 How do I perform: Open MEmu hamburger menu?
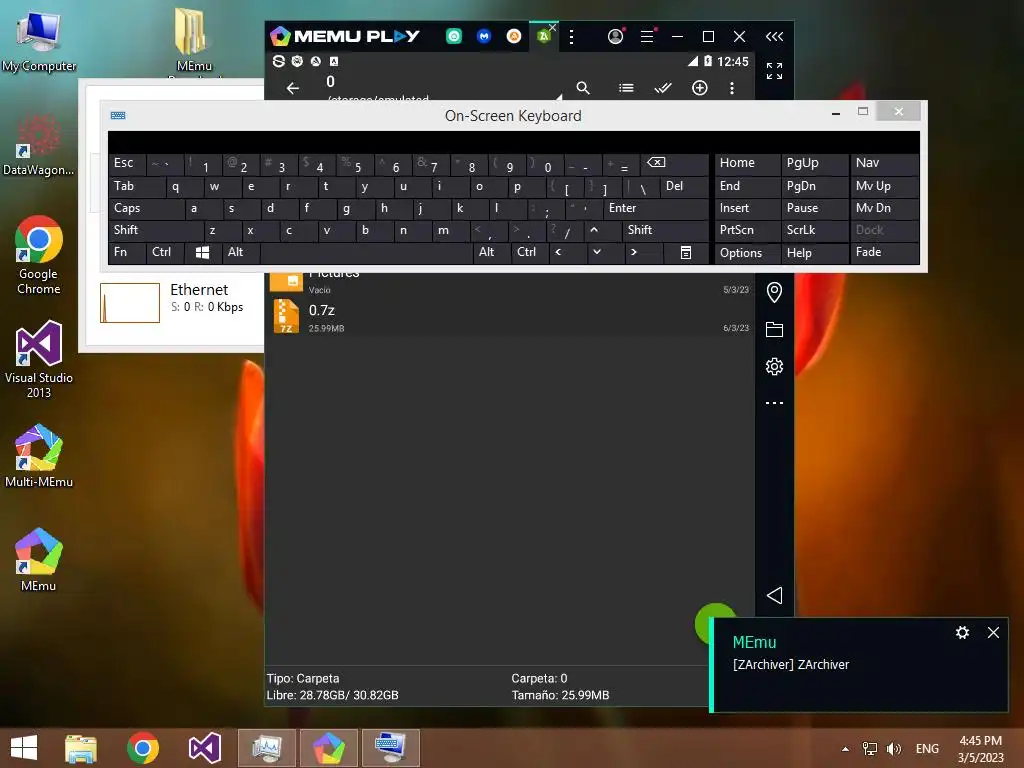coord(647,36)
